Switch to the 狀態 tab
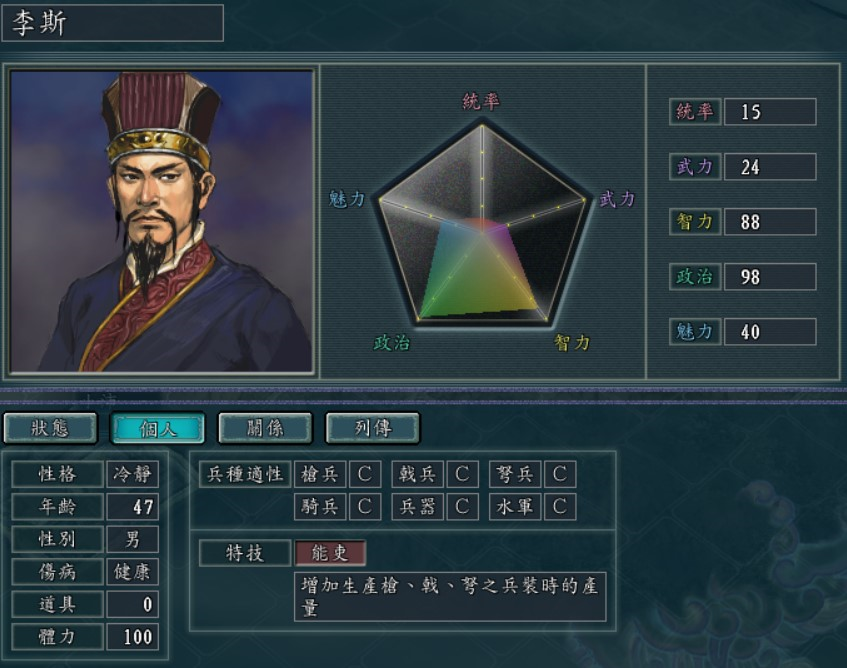The width and height of the screenshot is (847, 668). click(50, 428)
